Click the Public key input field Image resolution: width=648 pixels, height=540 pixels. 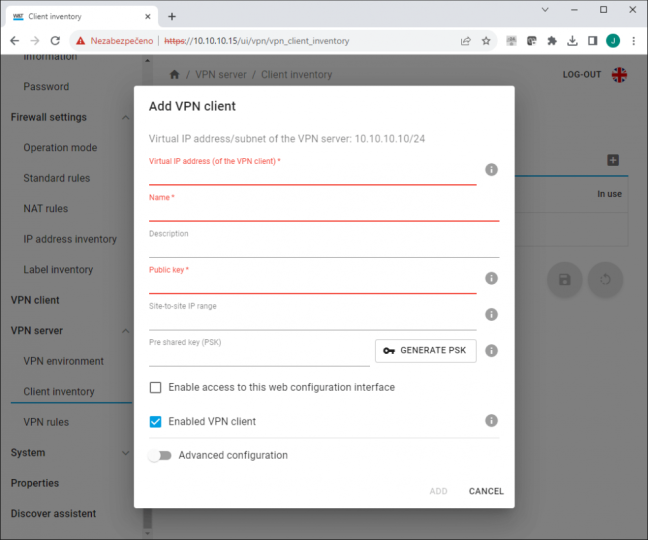point(312,285)
